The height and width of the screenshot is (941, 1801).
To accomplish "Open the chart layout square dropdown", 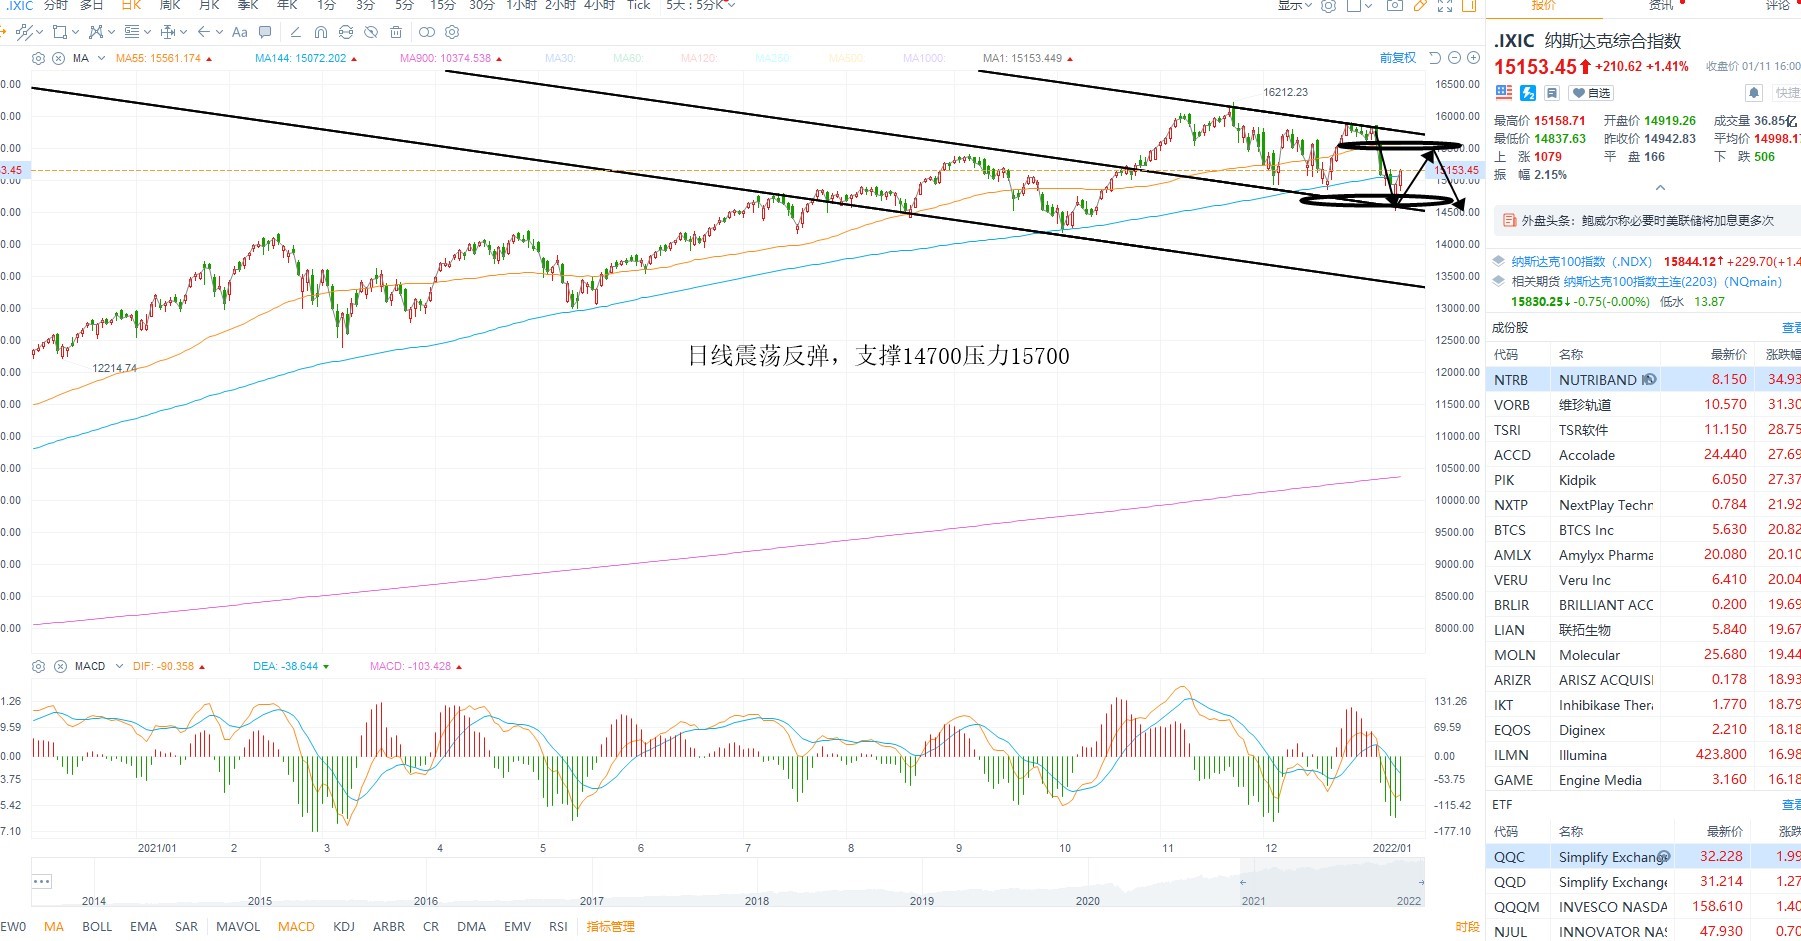I will pos(1359,6).
